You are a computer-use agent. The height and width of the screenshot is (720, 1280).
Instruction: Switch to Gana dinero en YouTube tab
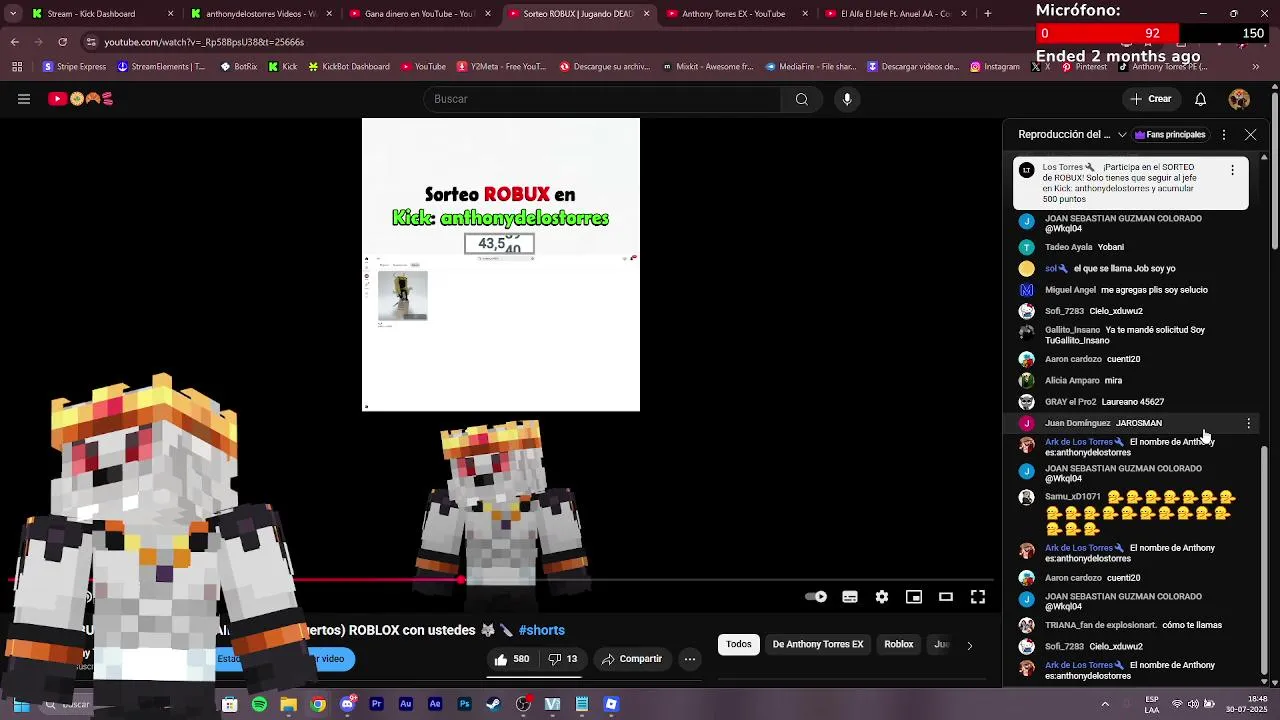(x=418, y=14)
